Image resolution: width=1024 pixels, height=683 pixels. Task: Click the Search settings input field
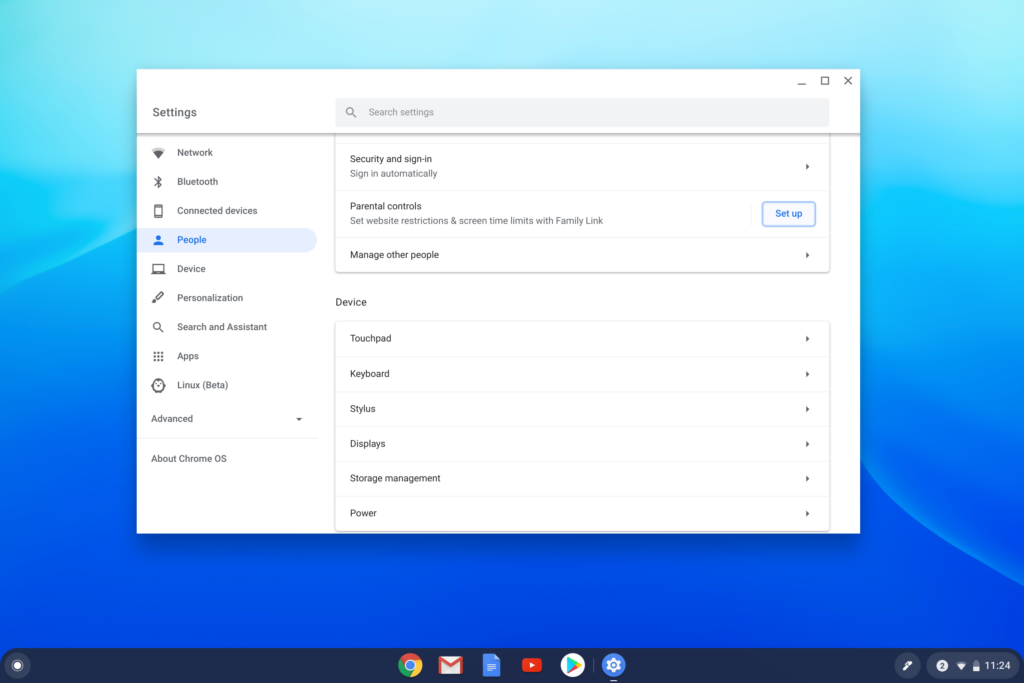[582, 112]
